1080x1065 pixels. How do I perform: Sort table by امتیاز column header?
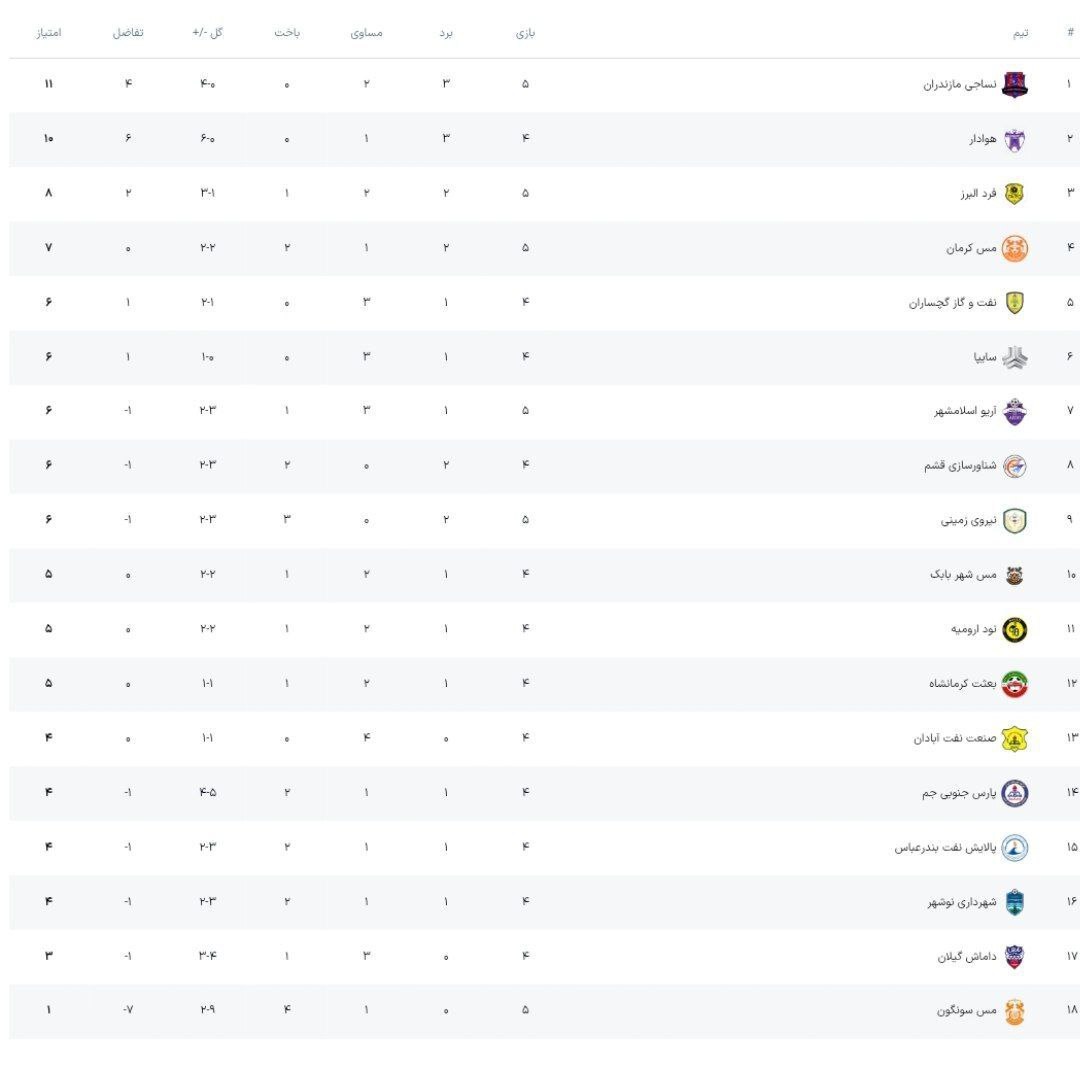[x=49, y=33]
